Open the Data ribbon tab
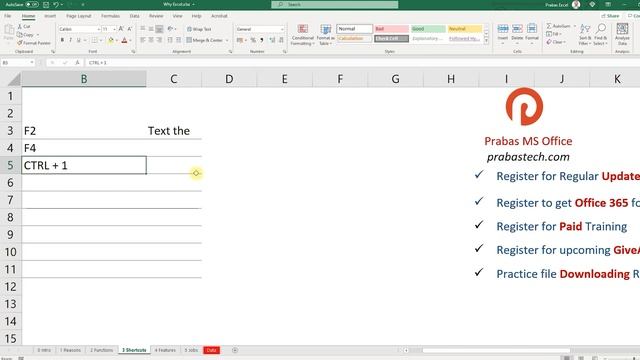Screen dimensions: 640x360 pyautogui.click(x=134, y=16)
